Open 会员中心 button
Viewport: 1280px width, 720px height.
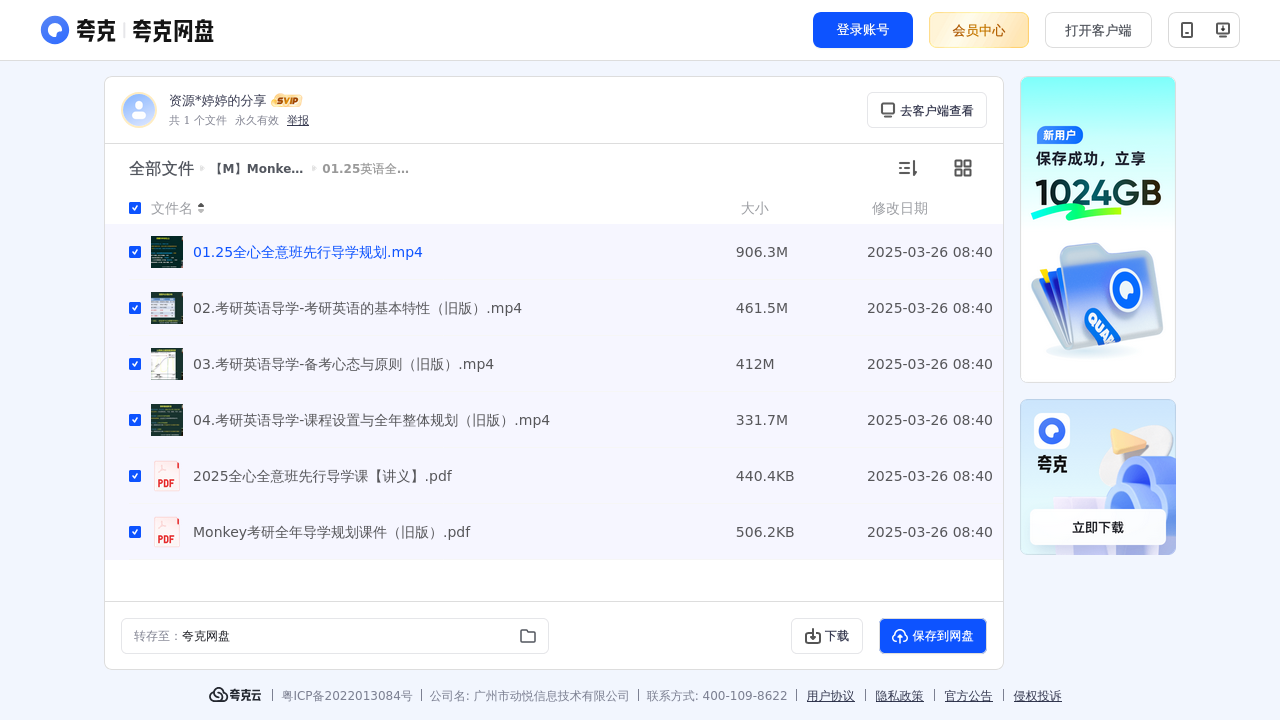(979, 30)
